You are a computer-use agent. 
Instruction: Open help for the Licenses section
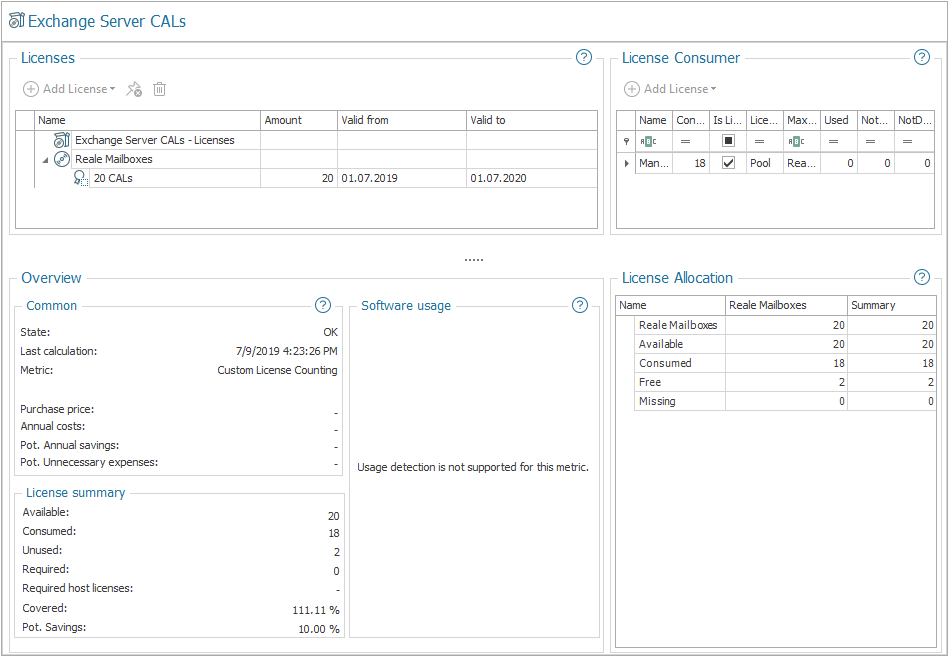(583, 58)
